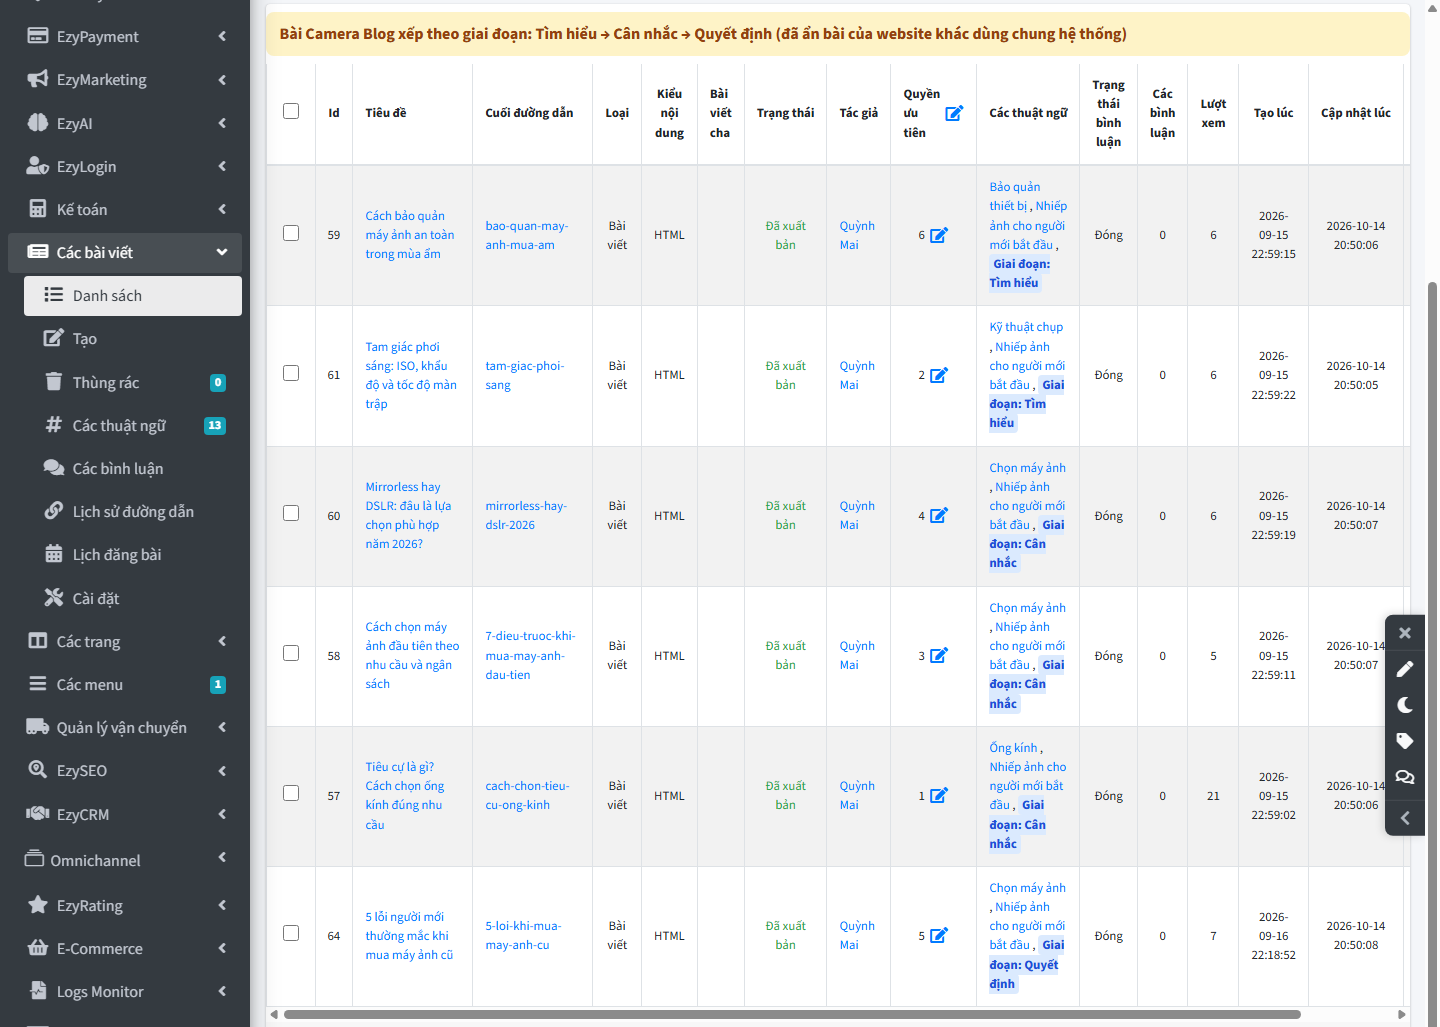1440x1027 pixels.
Task: Open Các thuật ngữ menu item
Action: 133,425
